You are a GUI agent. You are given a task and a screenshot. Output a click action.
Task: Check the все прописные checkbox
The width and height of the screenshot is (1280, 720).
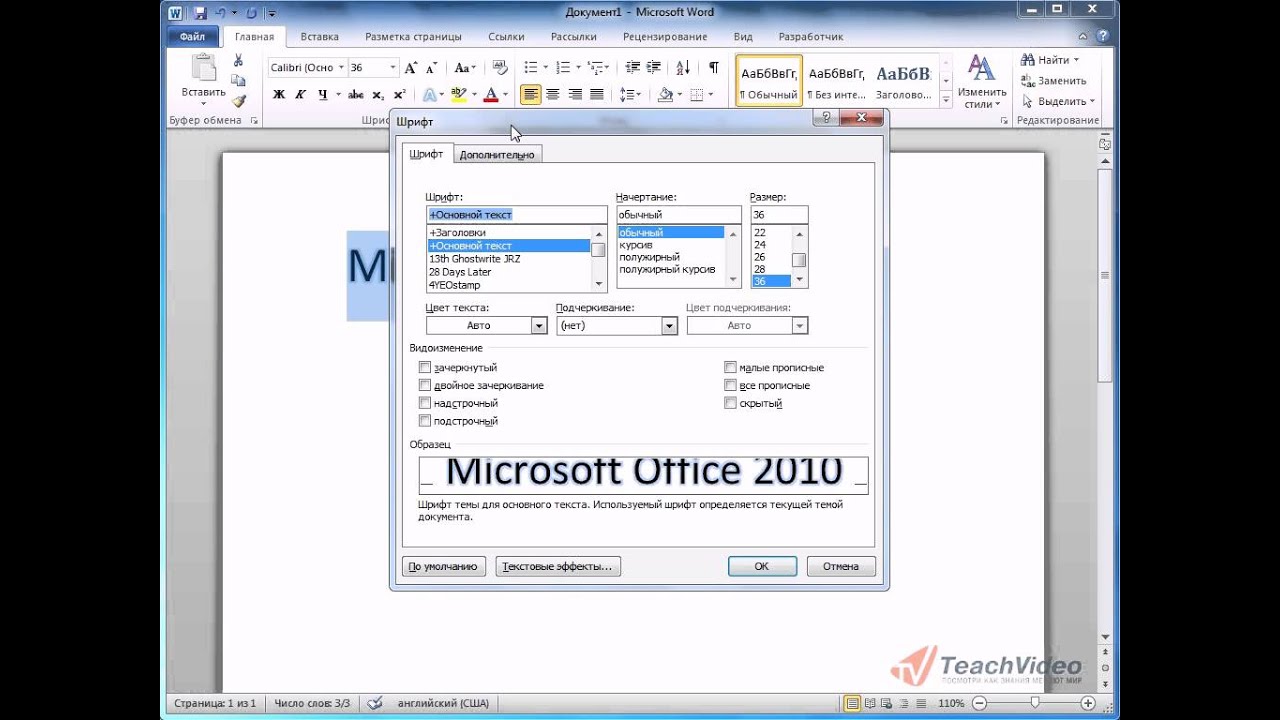pyautogui.click(x=731, y=386)
